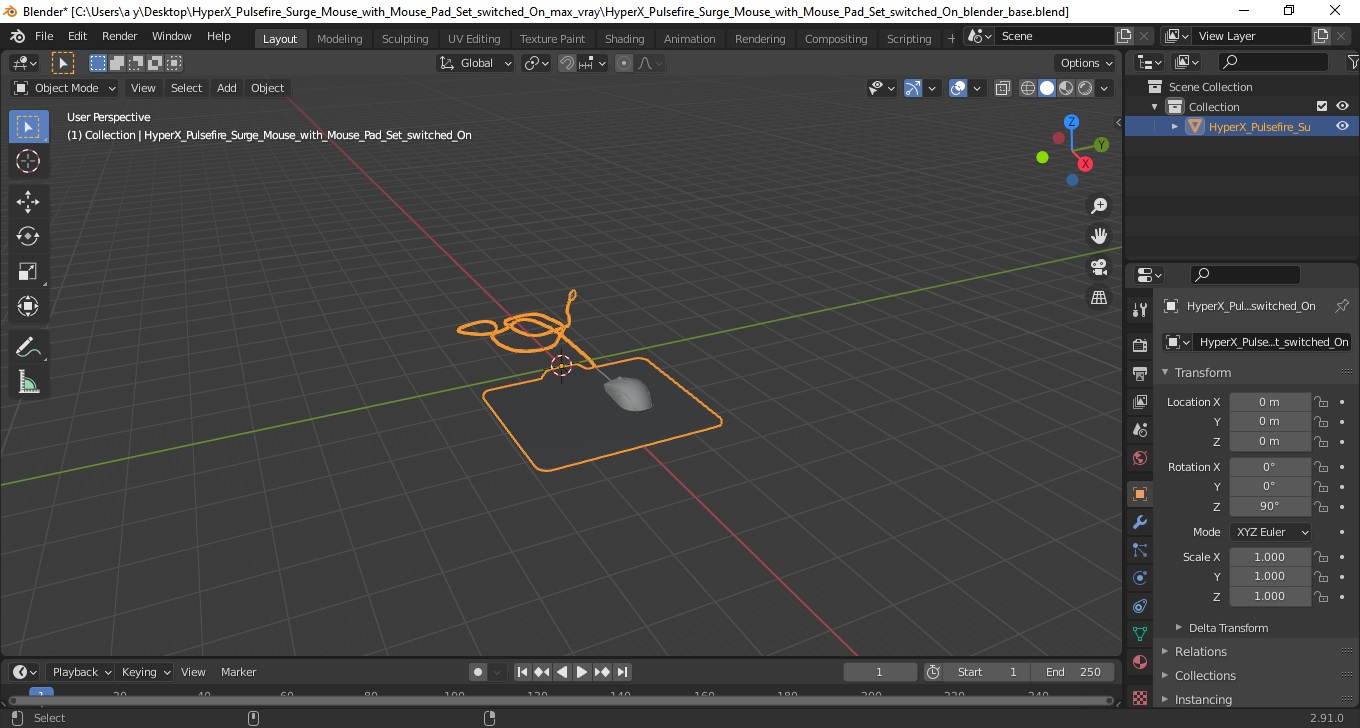Image resolution: width=1360 pixels, height=728 pixels.
Task: Expand the Collections panel
Action: 1205,676
